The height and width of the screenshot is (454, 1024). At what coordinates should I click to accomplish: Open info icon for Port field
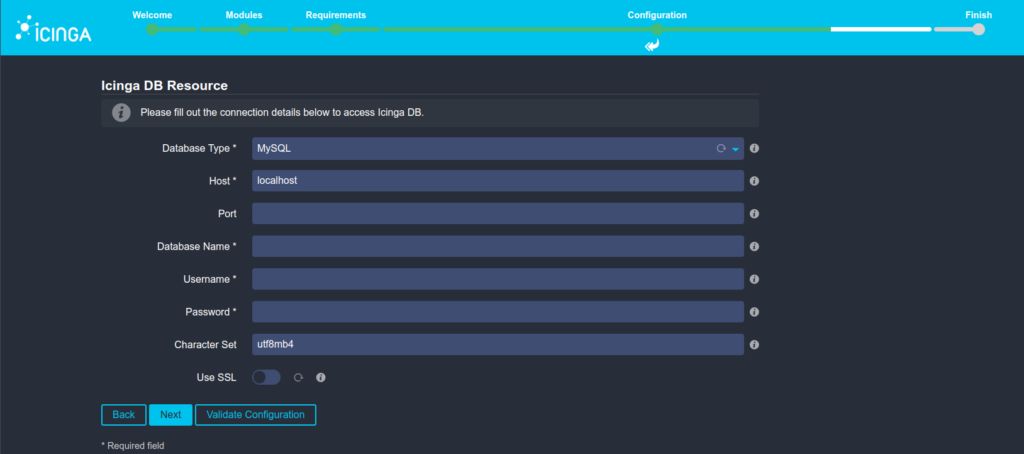[754, 214]
